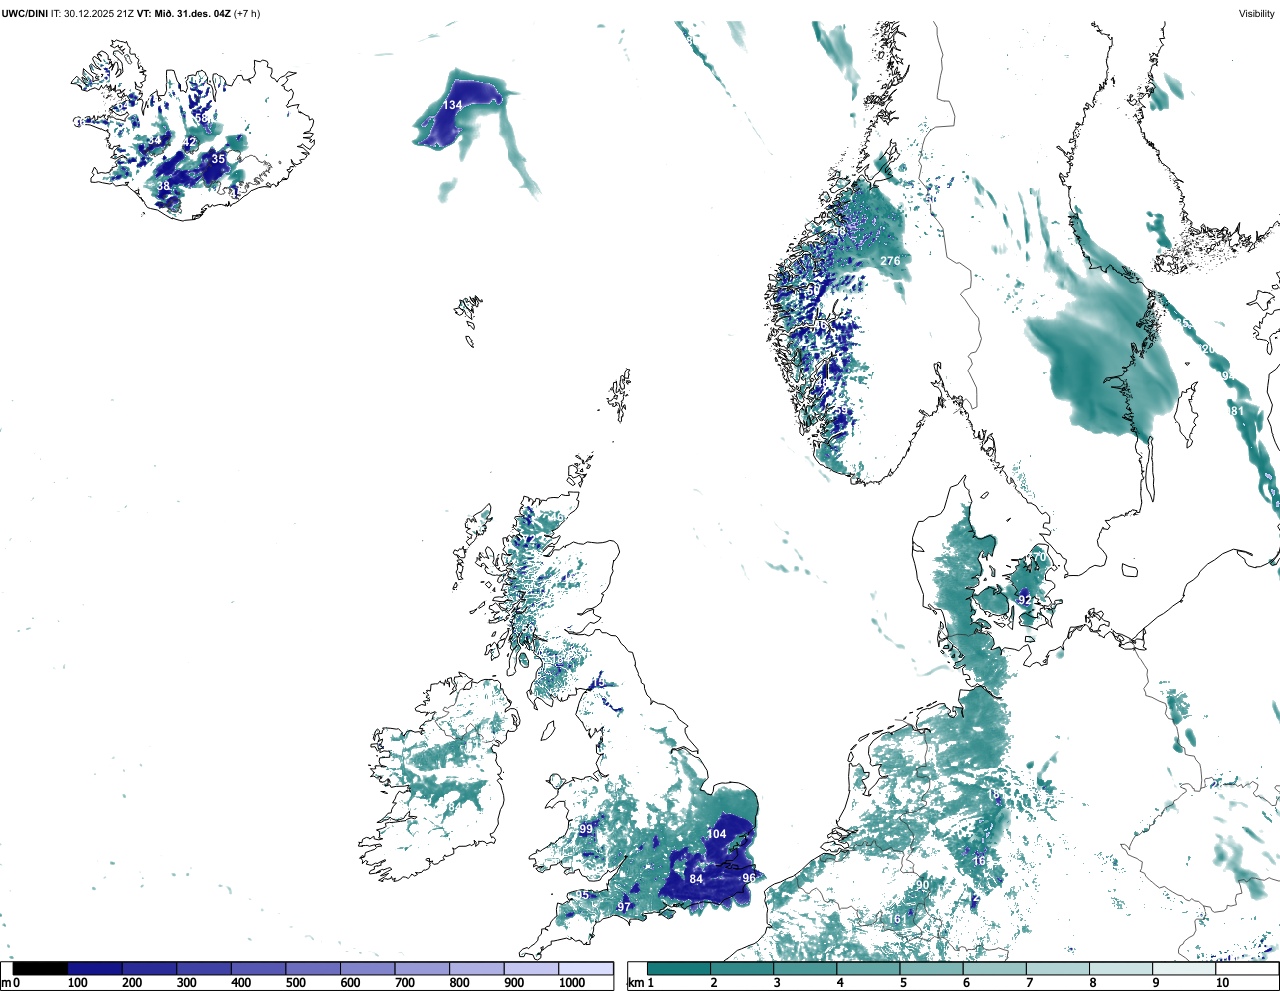Click the black 0–100 m legend swatch
The width and height of the screenshot is (1280, 991).
pyautogui.click(x=40, y=968)
